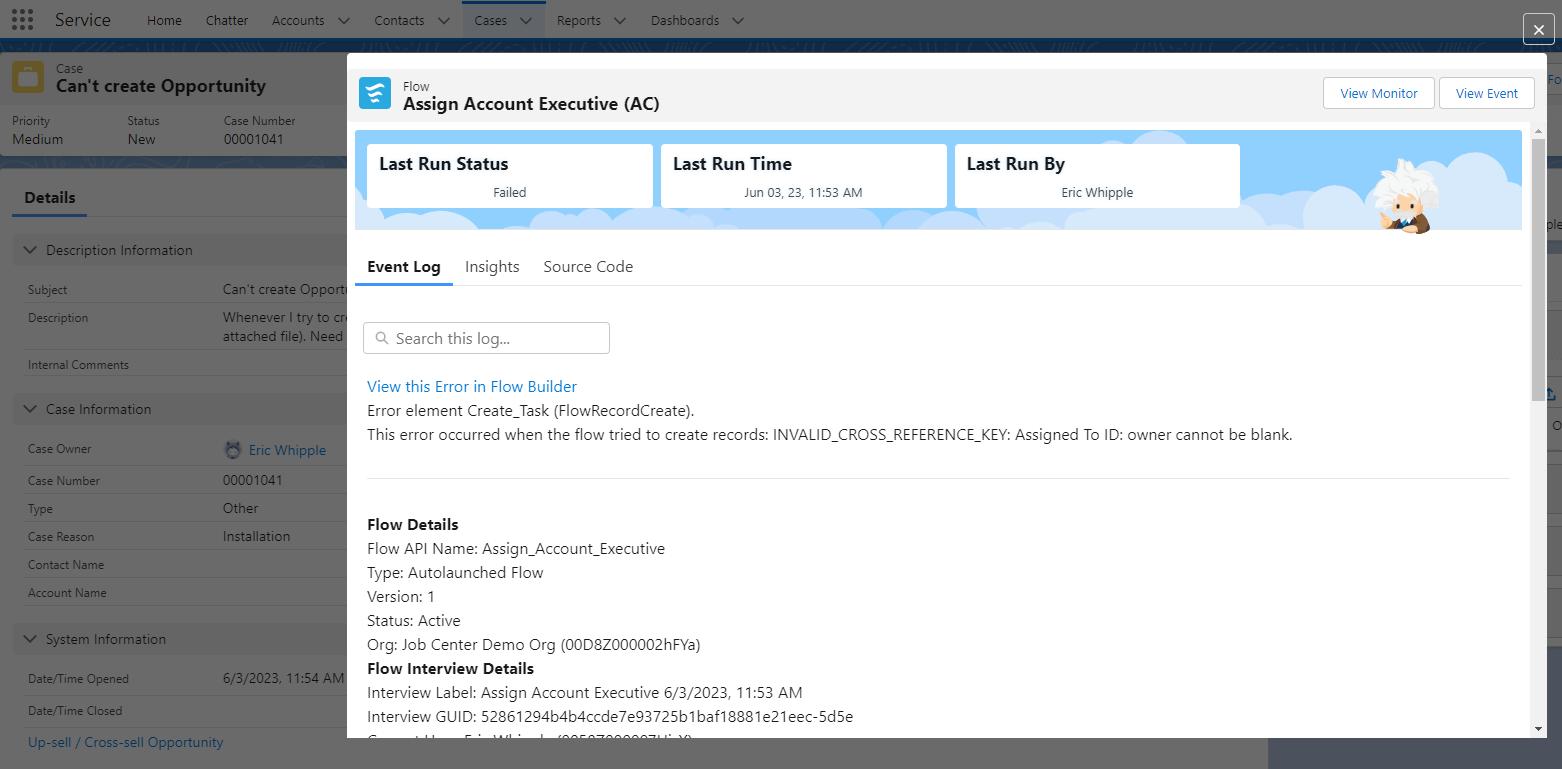Click the View Monitor button
Viewport: 1562px width, 769px height.
[x=1379, y=93]
